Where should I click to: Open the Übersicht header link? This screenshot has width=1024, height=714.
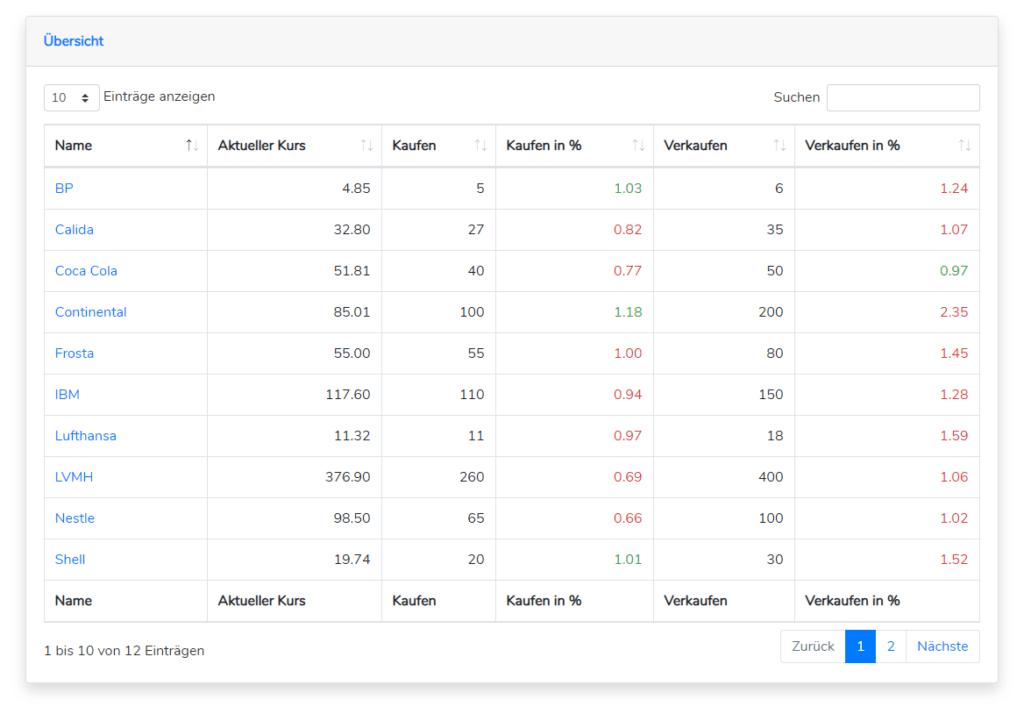click(x=73, y=41)
